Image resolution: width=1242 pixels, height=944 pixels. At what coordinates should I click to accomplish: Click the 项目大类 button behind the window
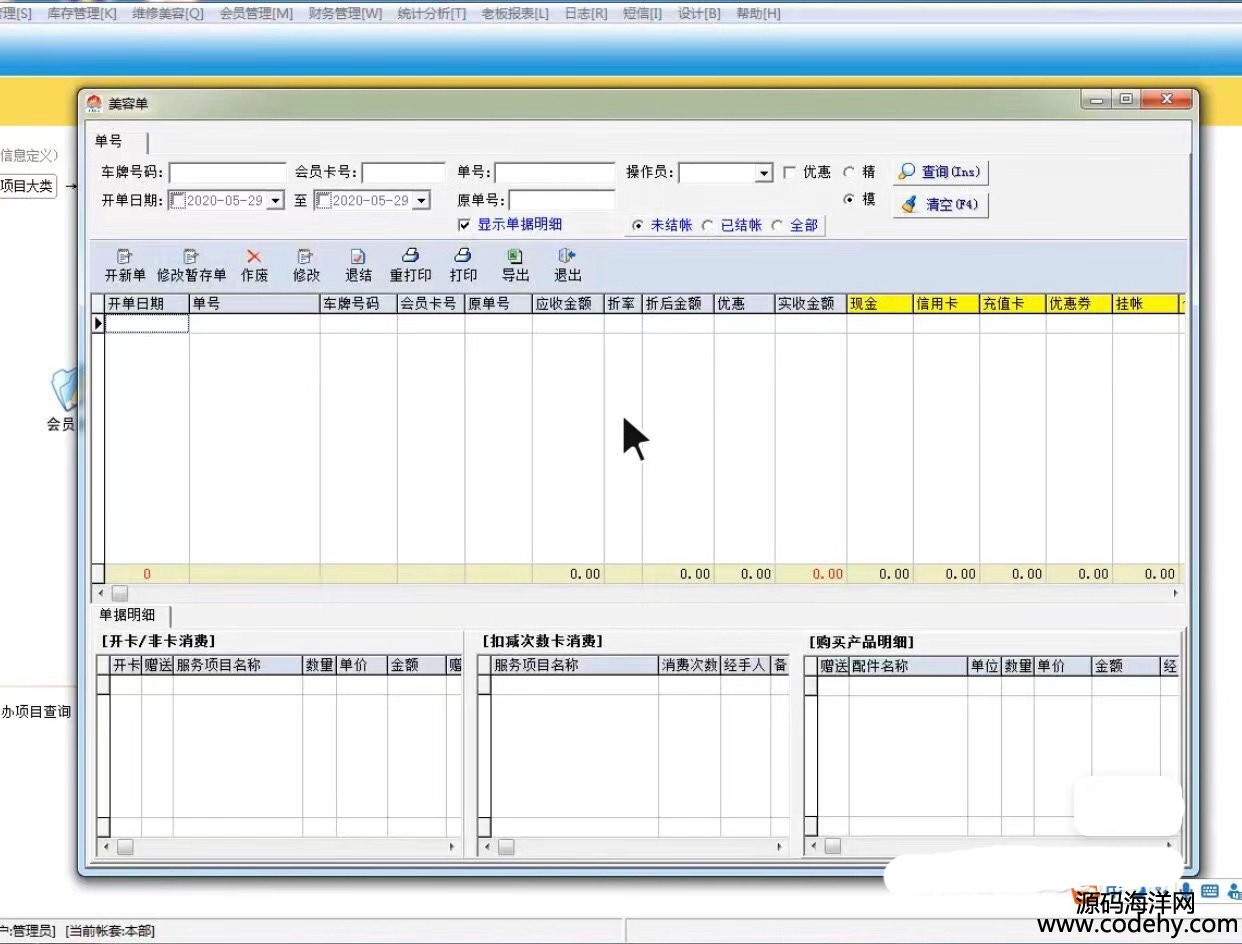(x=28, y=186)
